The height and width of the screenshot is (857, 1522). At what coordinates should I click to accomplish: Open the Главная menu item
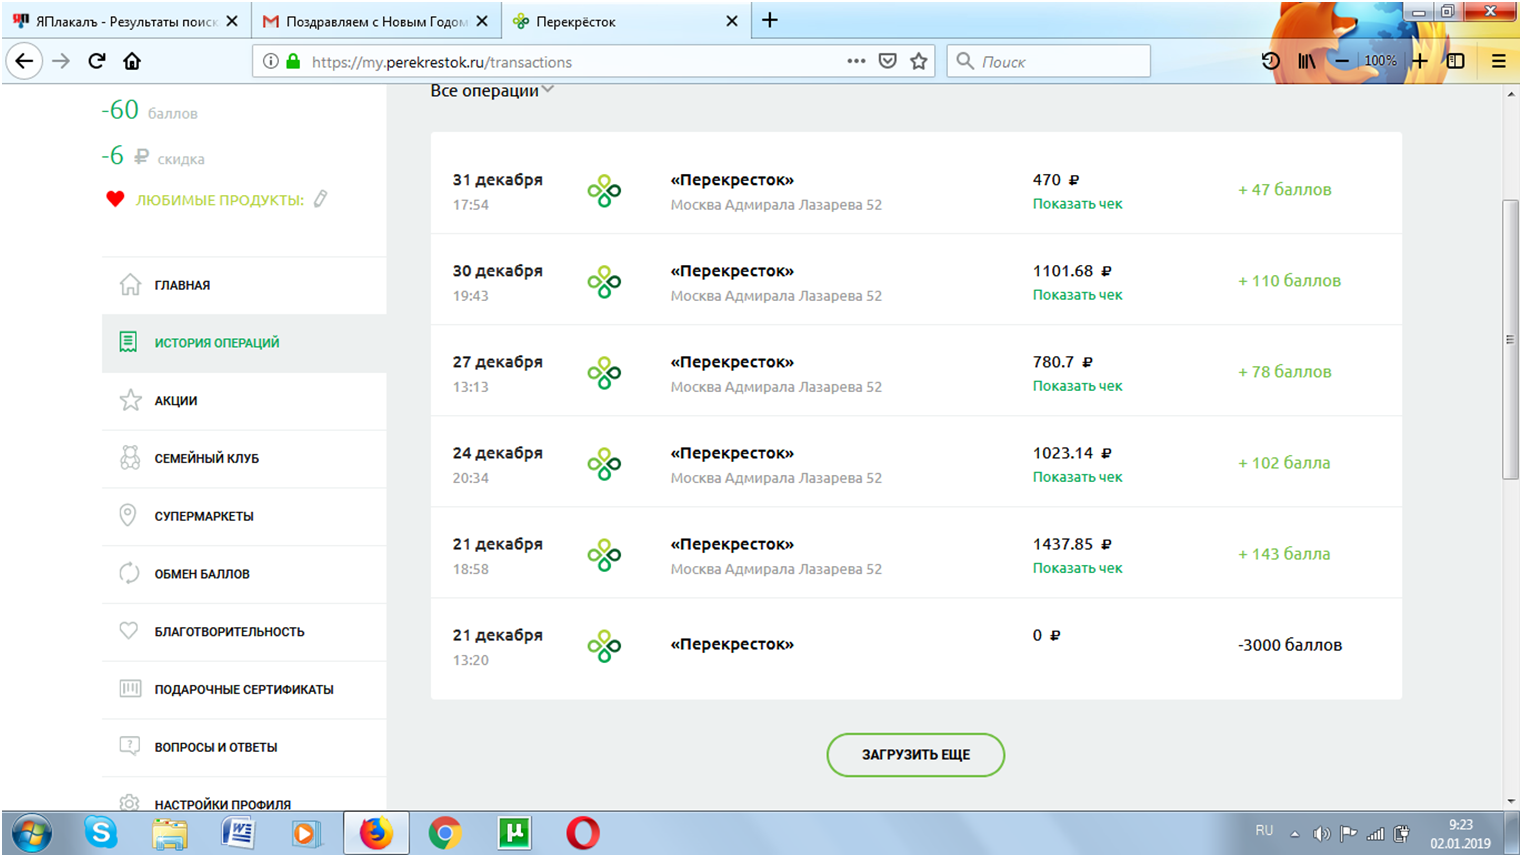[244, 285]
